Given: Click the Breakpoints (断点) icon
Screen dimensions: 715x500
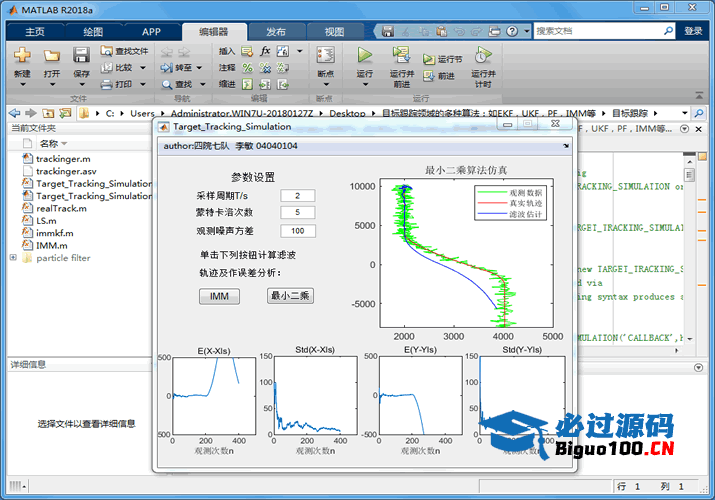Looking at the screenshot, I should [x=326, y=56].
